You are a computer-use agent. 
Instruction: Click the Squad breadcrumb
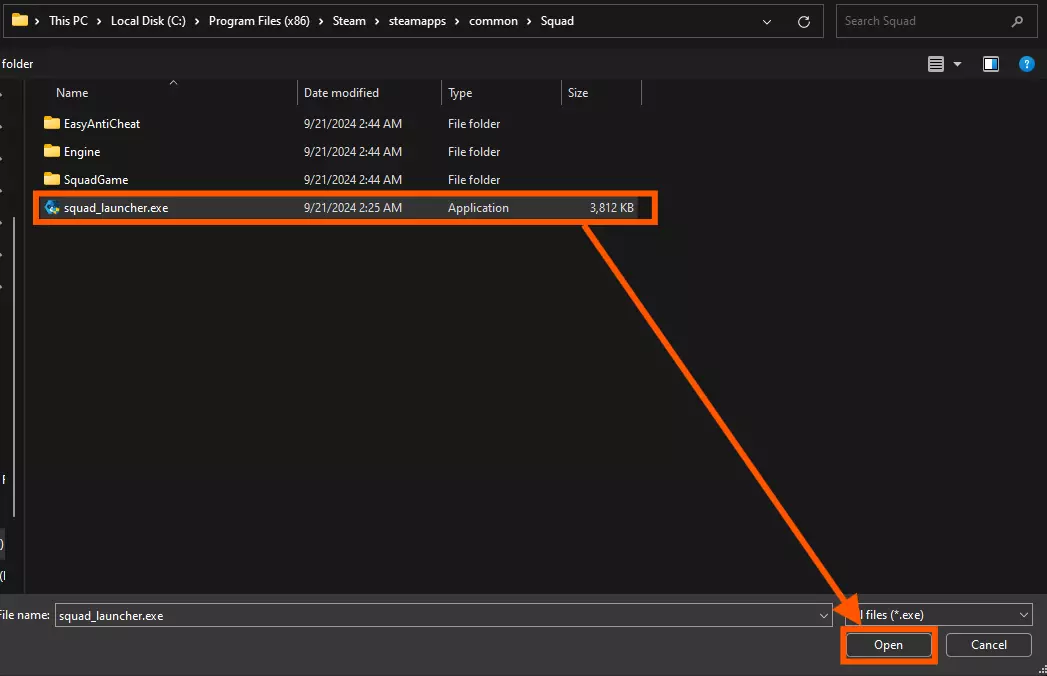[x=557, y=21]
